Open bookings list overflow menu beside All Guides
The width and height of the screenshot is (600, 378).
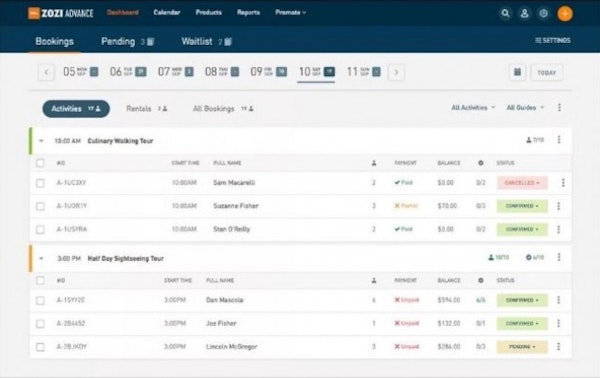559,108
